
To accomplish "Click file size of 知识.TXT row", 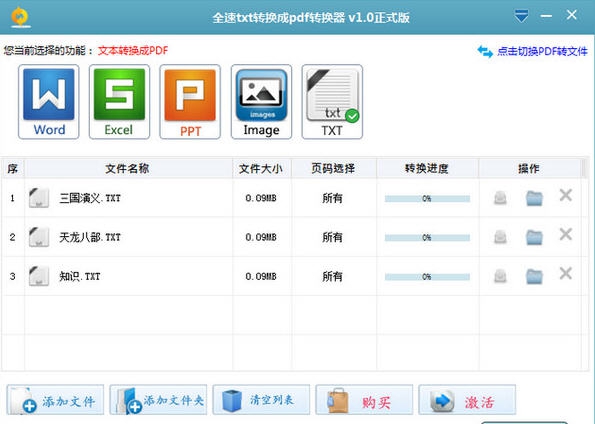I will [x=261, y=276].
